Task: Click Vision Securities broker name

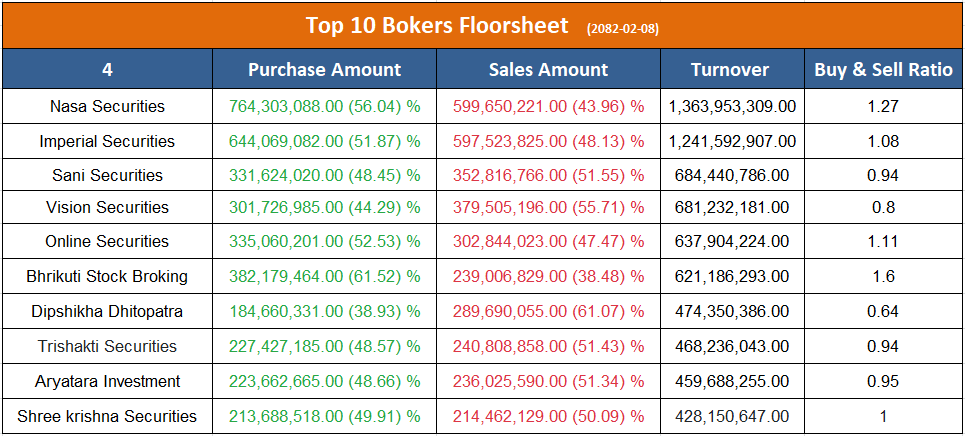Action: click(x=107, y=208)
